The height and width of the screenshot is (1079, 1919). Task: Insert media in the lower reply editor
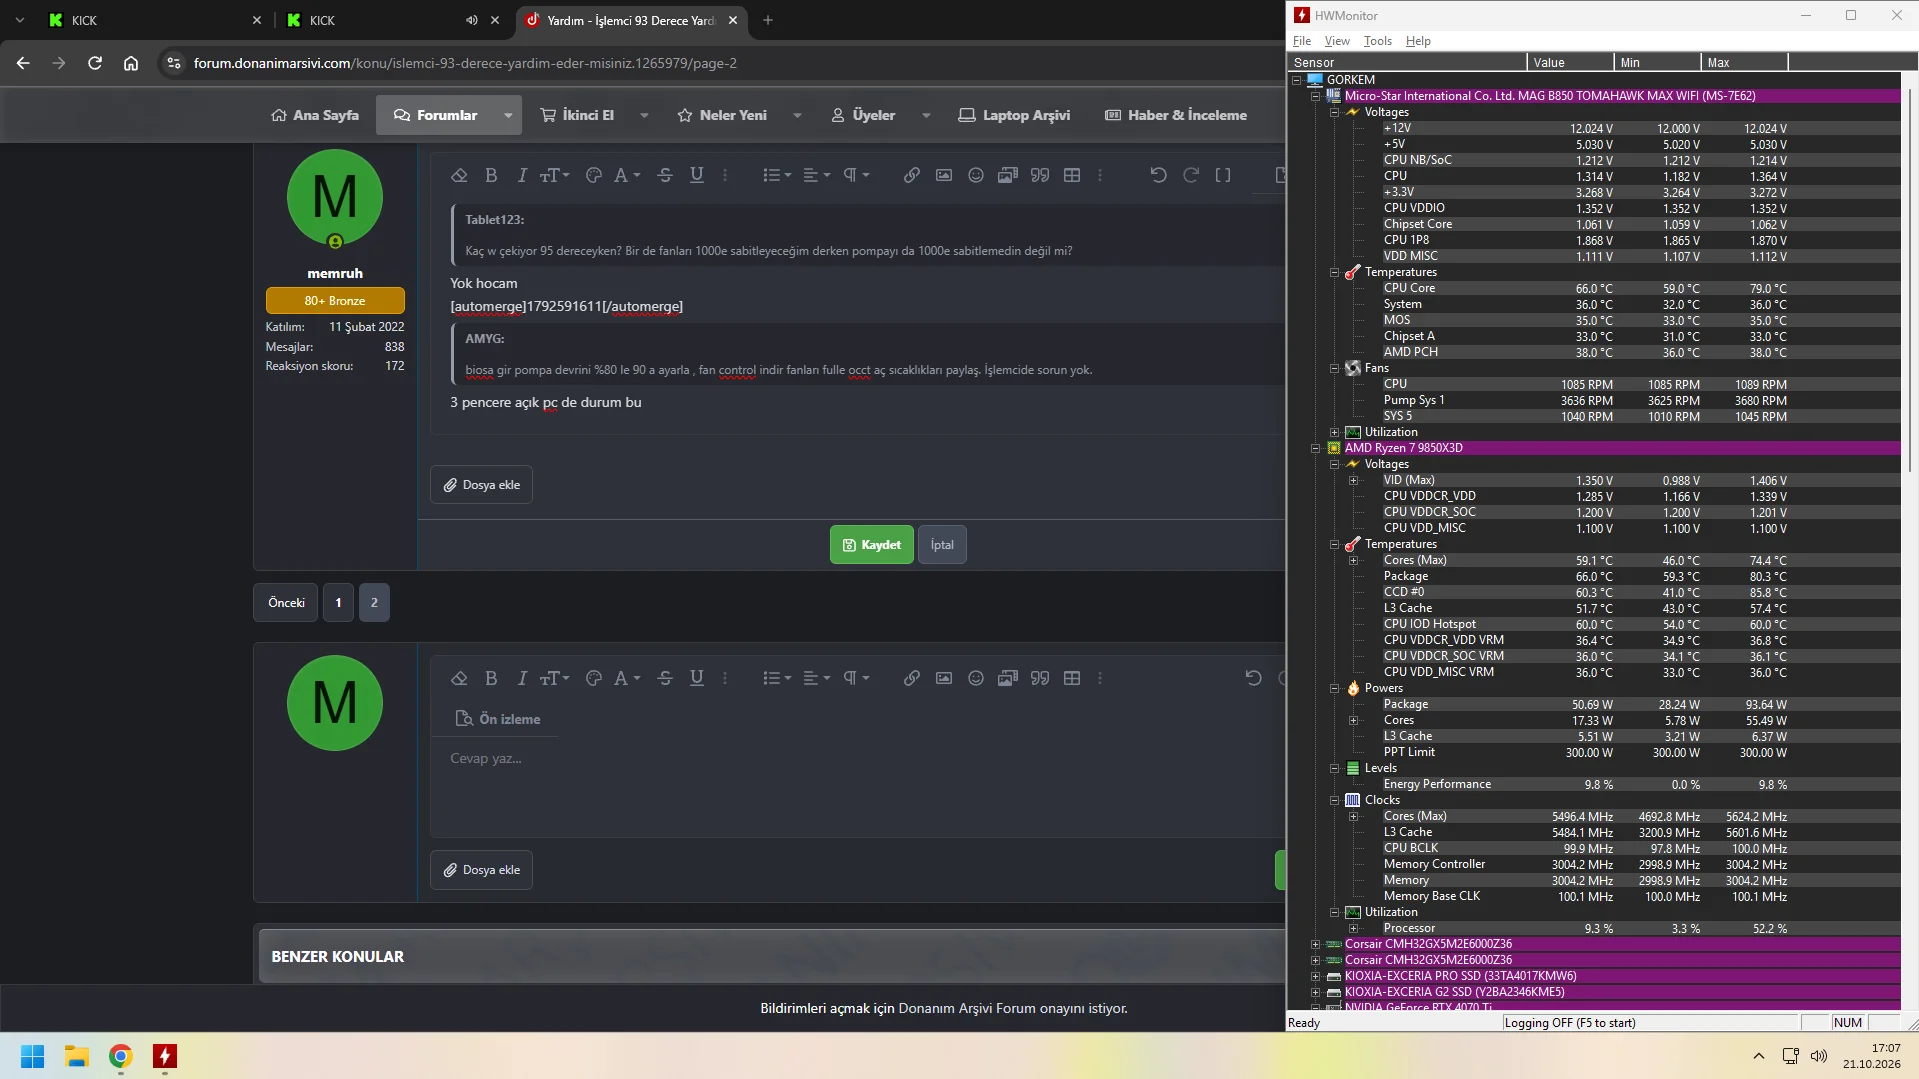1008,678
